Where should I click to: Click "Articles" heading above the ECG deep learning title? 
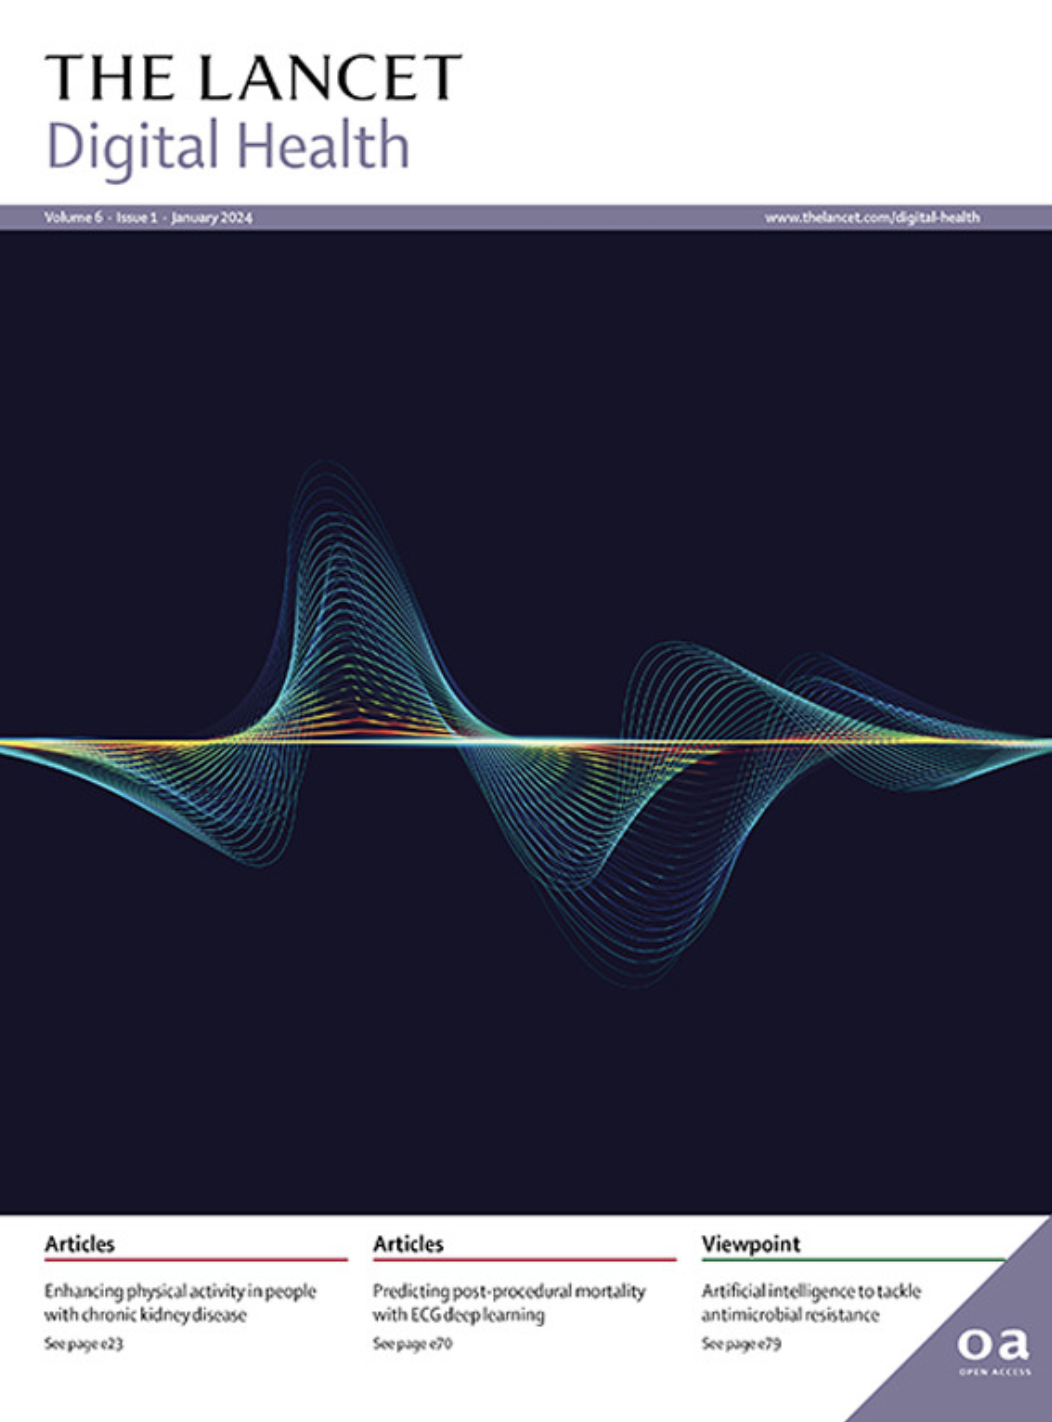point(408,1244)
